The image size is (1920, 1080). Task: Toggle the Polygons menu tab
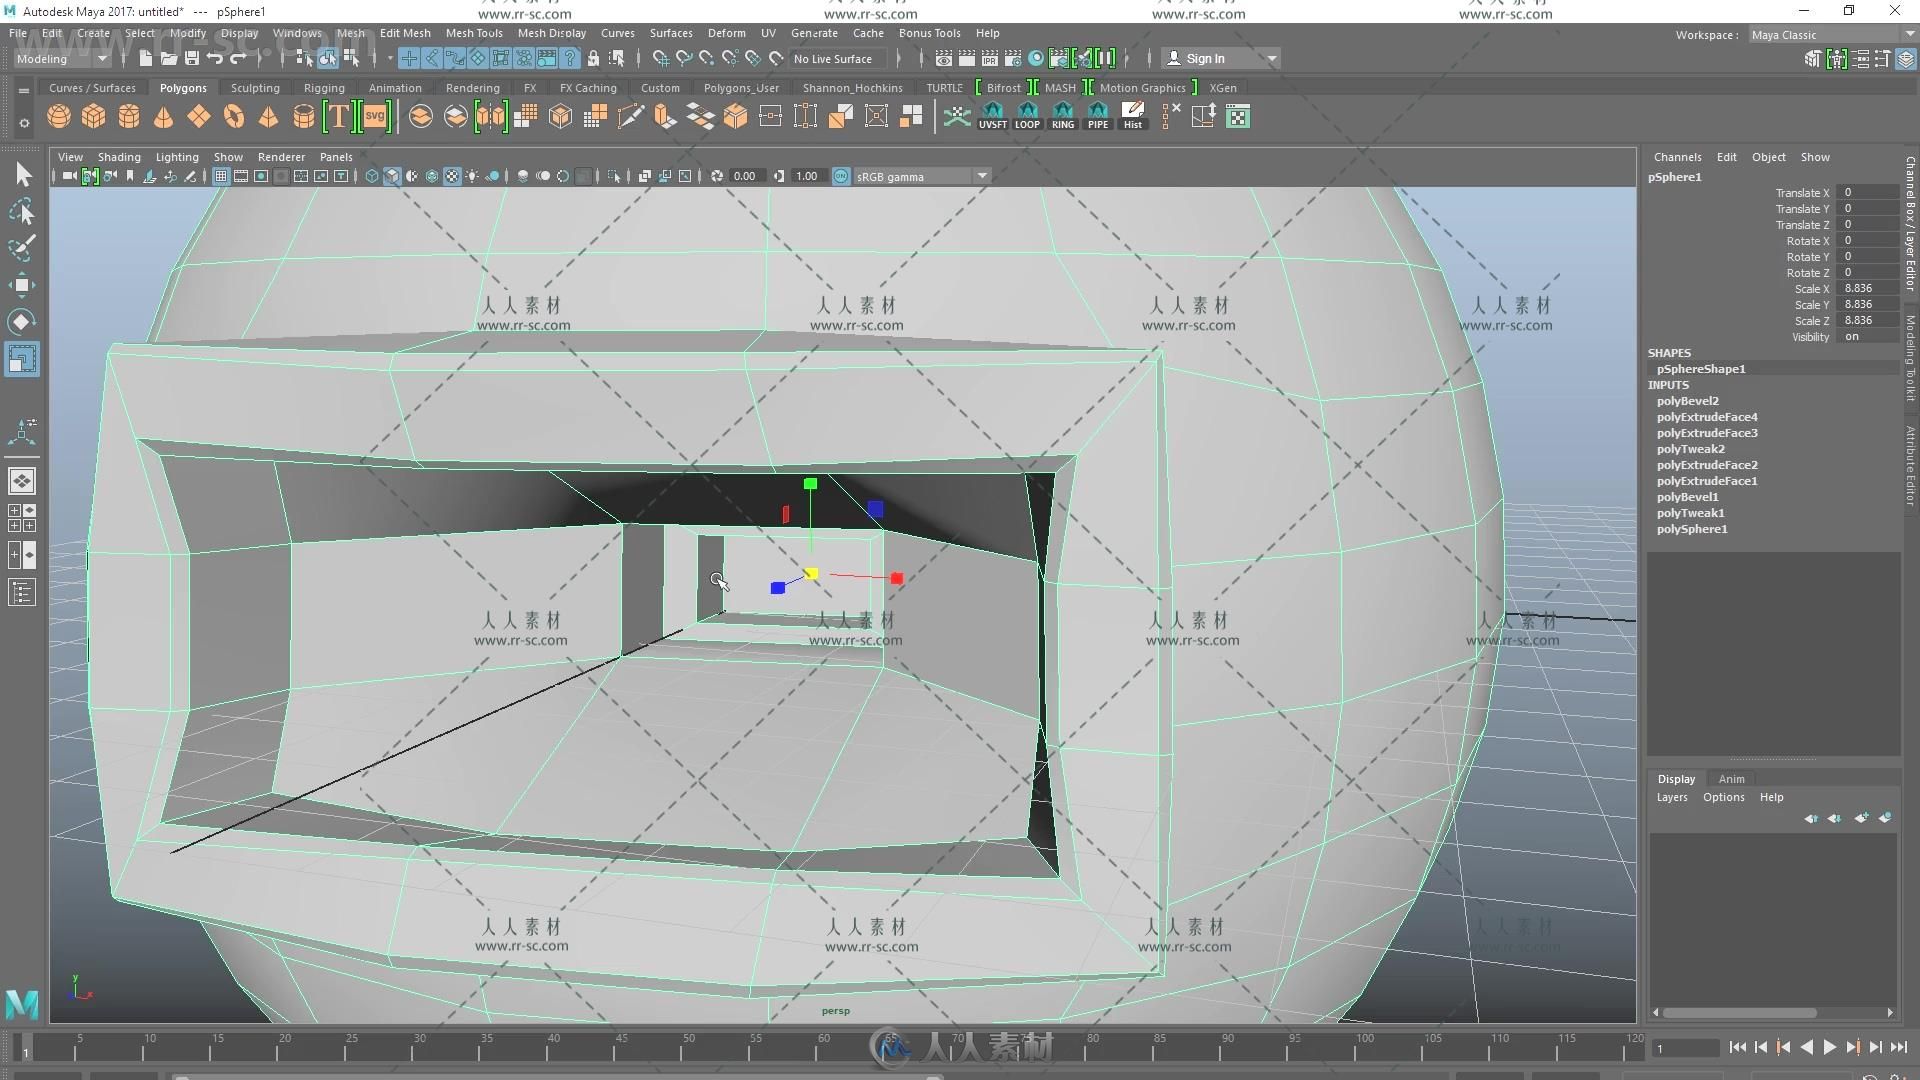pos(182,87)
